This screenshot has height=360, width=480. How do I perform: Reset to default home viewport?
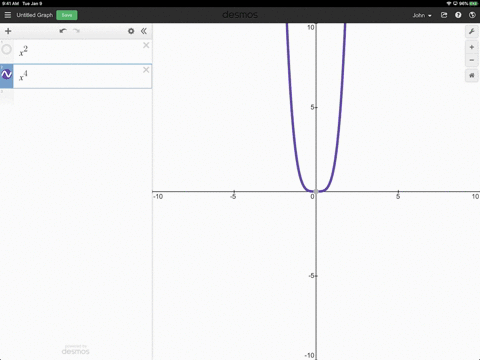[472, 76]
